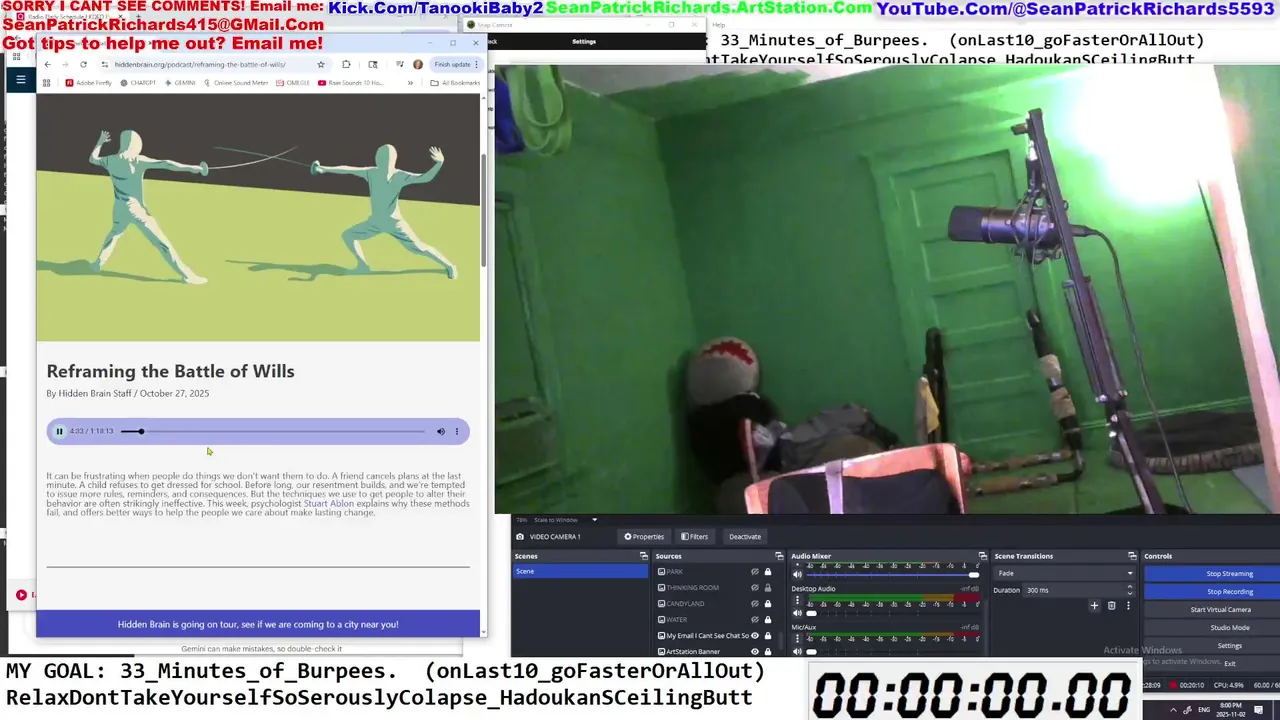Open Chrome extensions puzzle icon
The width and height of the screenshot is (1280, 720).
tap(346, 64)
